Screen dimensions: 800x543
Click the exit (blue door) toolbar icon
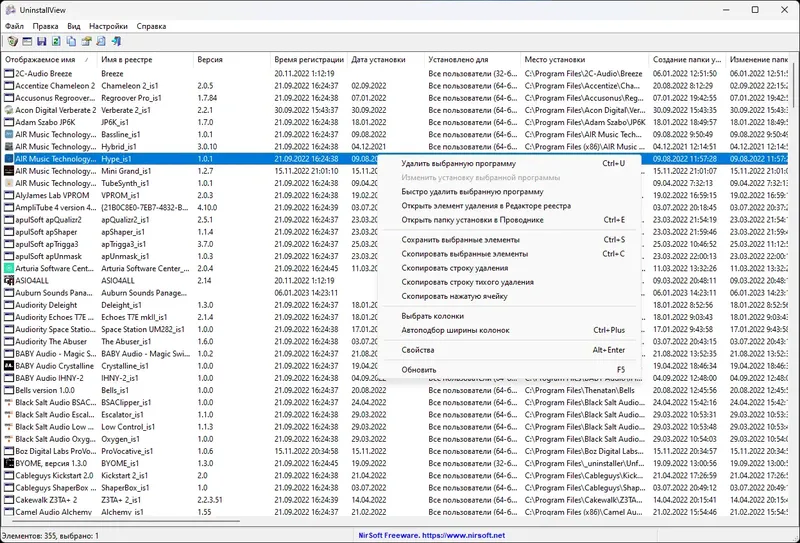(116, 41)
